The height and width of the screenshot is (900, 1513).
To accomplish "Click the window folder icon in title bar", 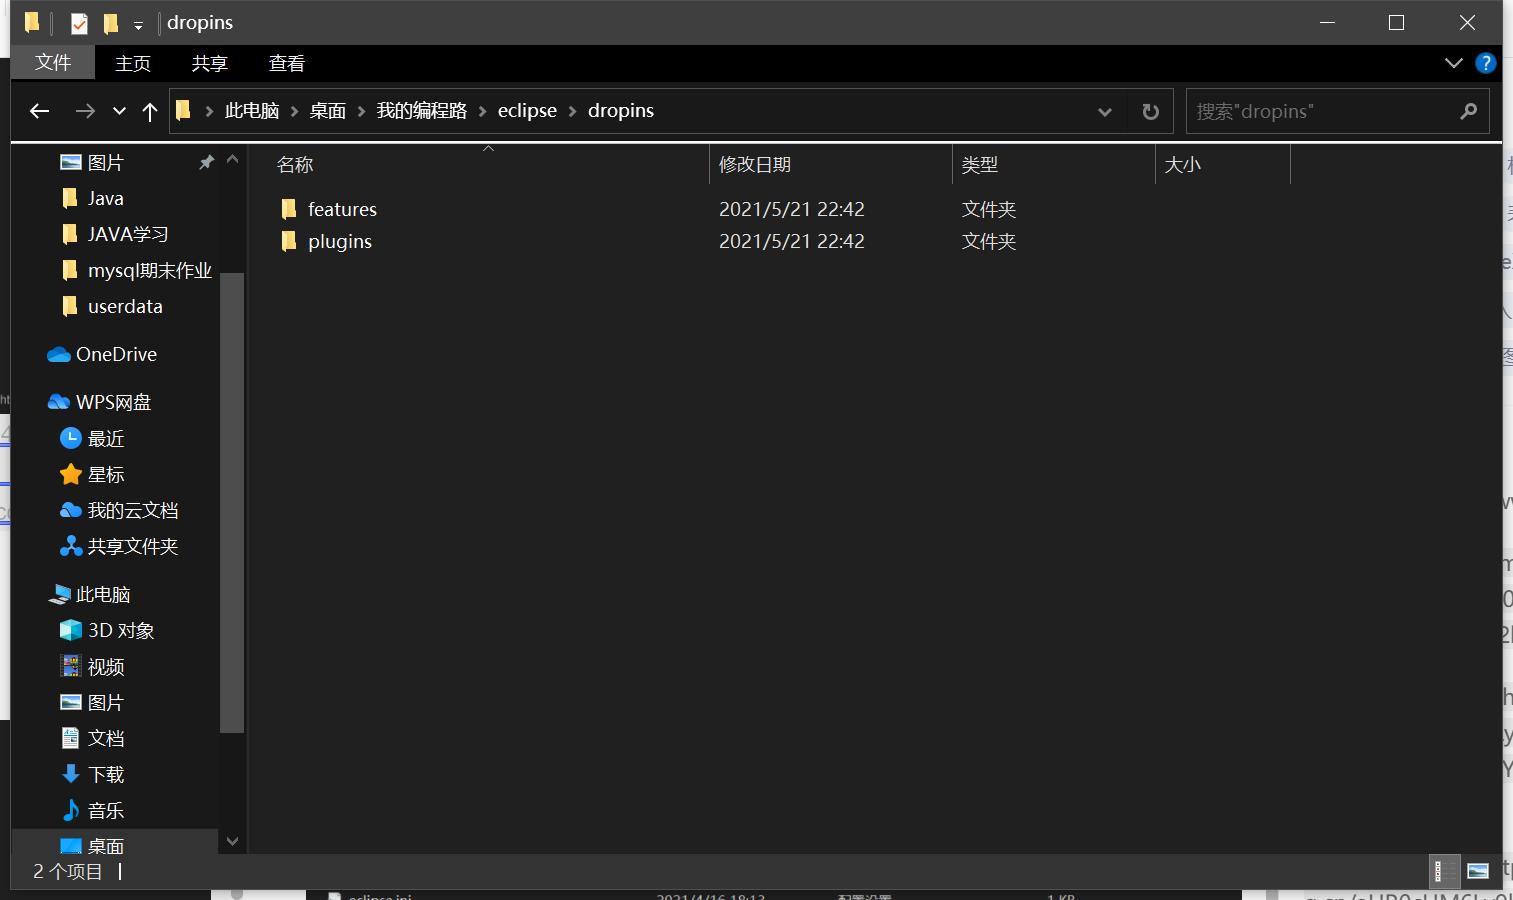I will 32,22.
